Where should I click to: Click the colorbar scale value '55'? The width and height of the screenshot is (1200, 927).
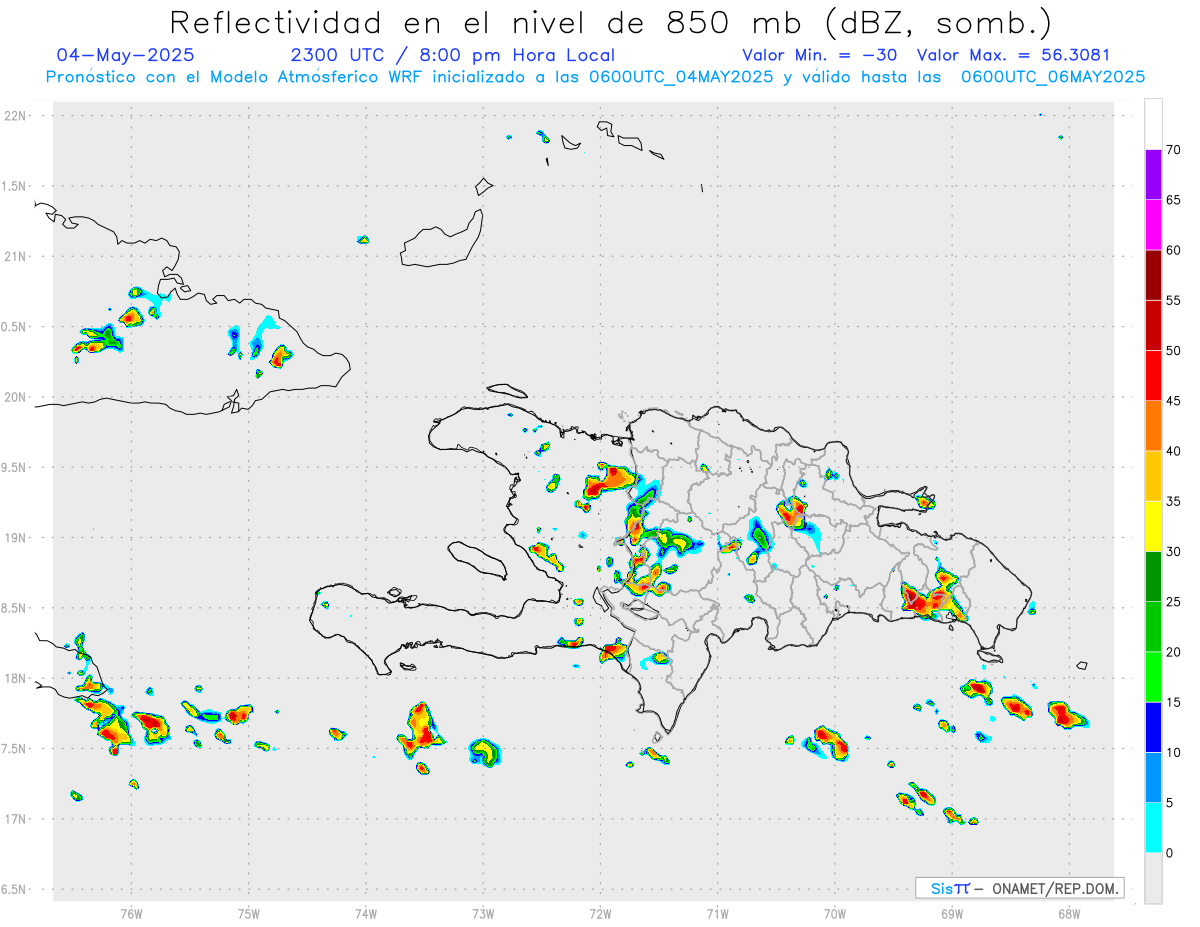1173,300
